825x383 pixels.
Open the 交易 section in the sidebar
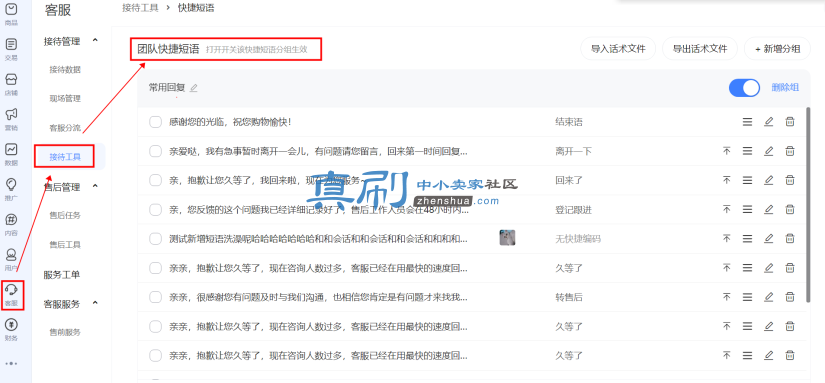click(x=11, y=49)
